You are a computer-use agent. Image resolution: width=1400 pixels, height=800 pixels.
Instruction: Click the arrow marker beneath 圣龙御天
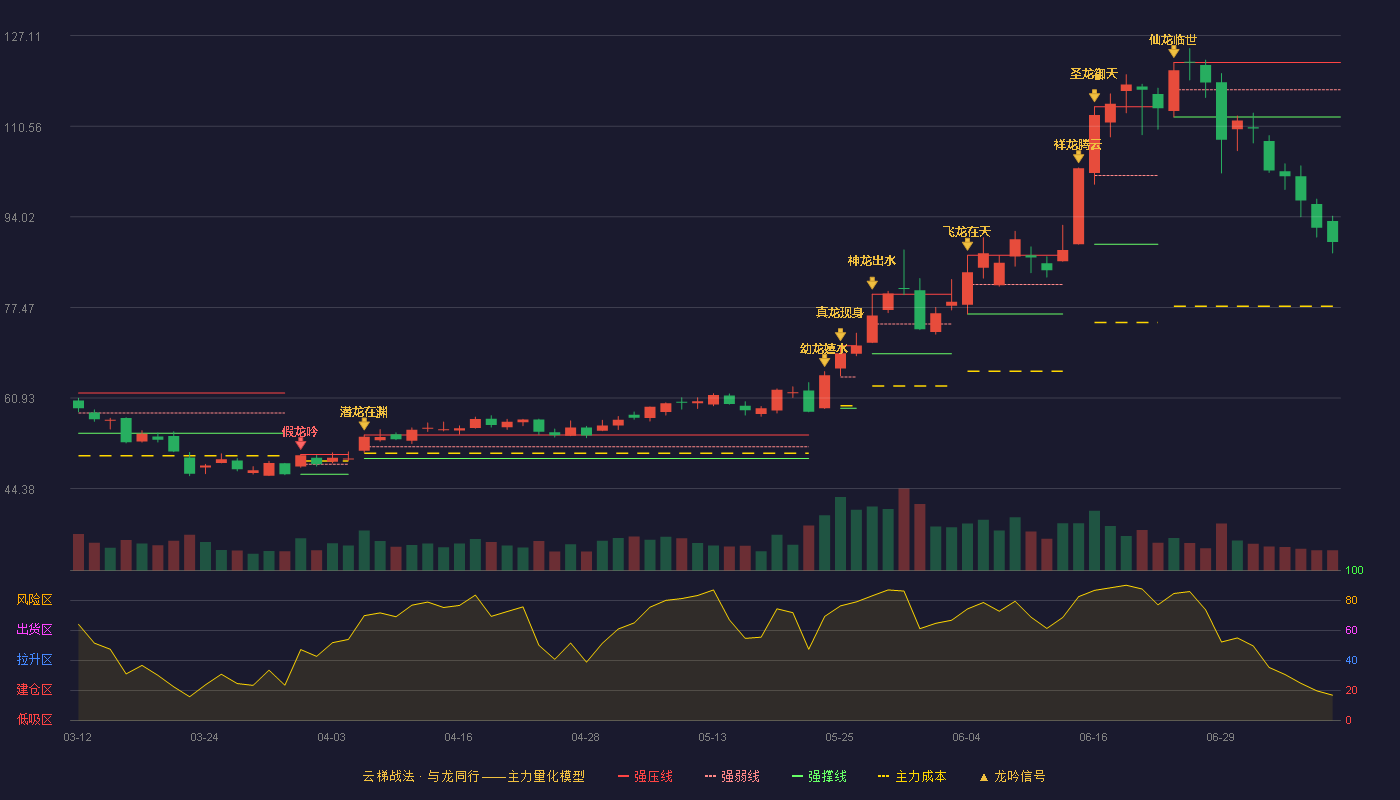[1094, 96]
